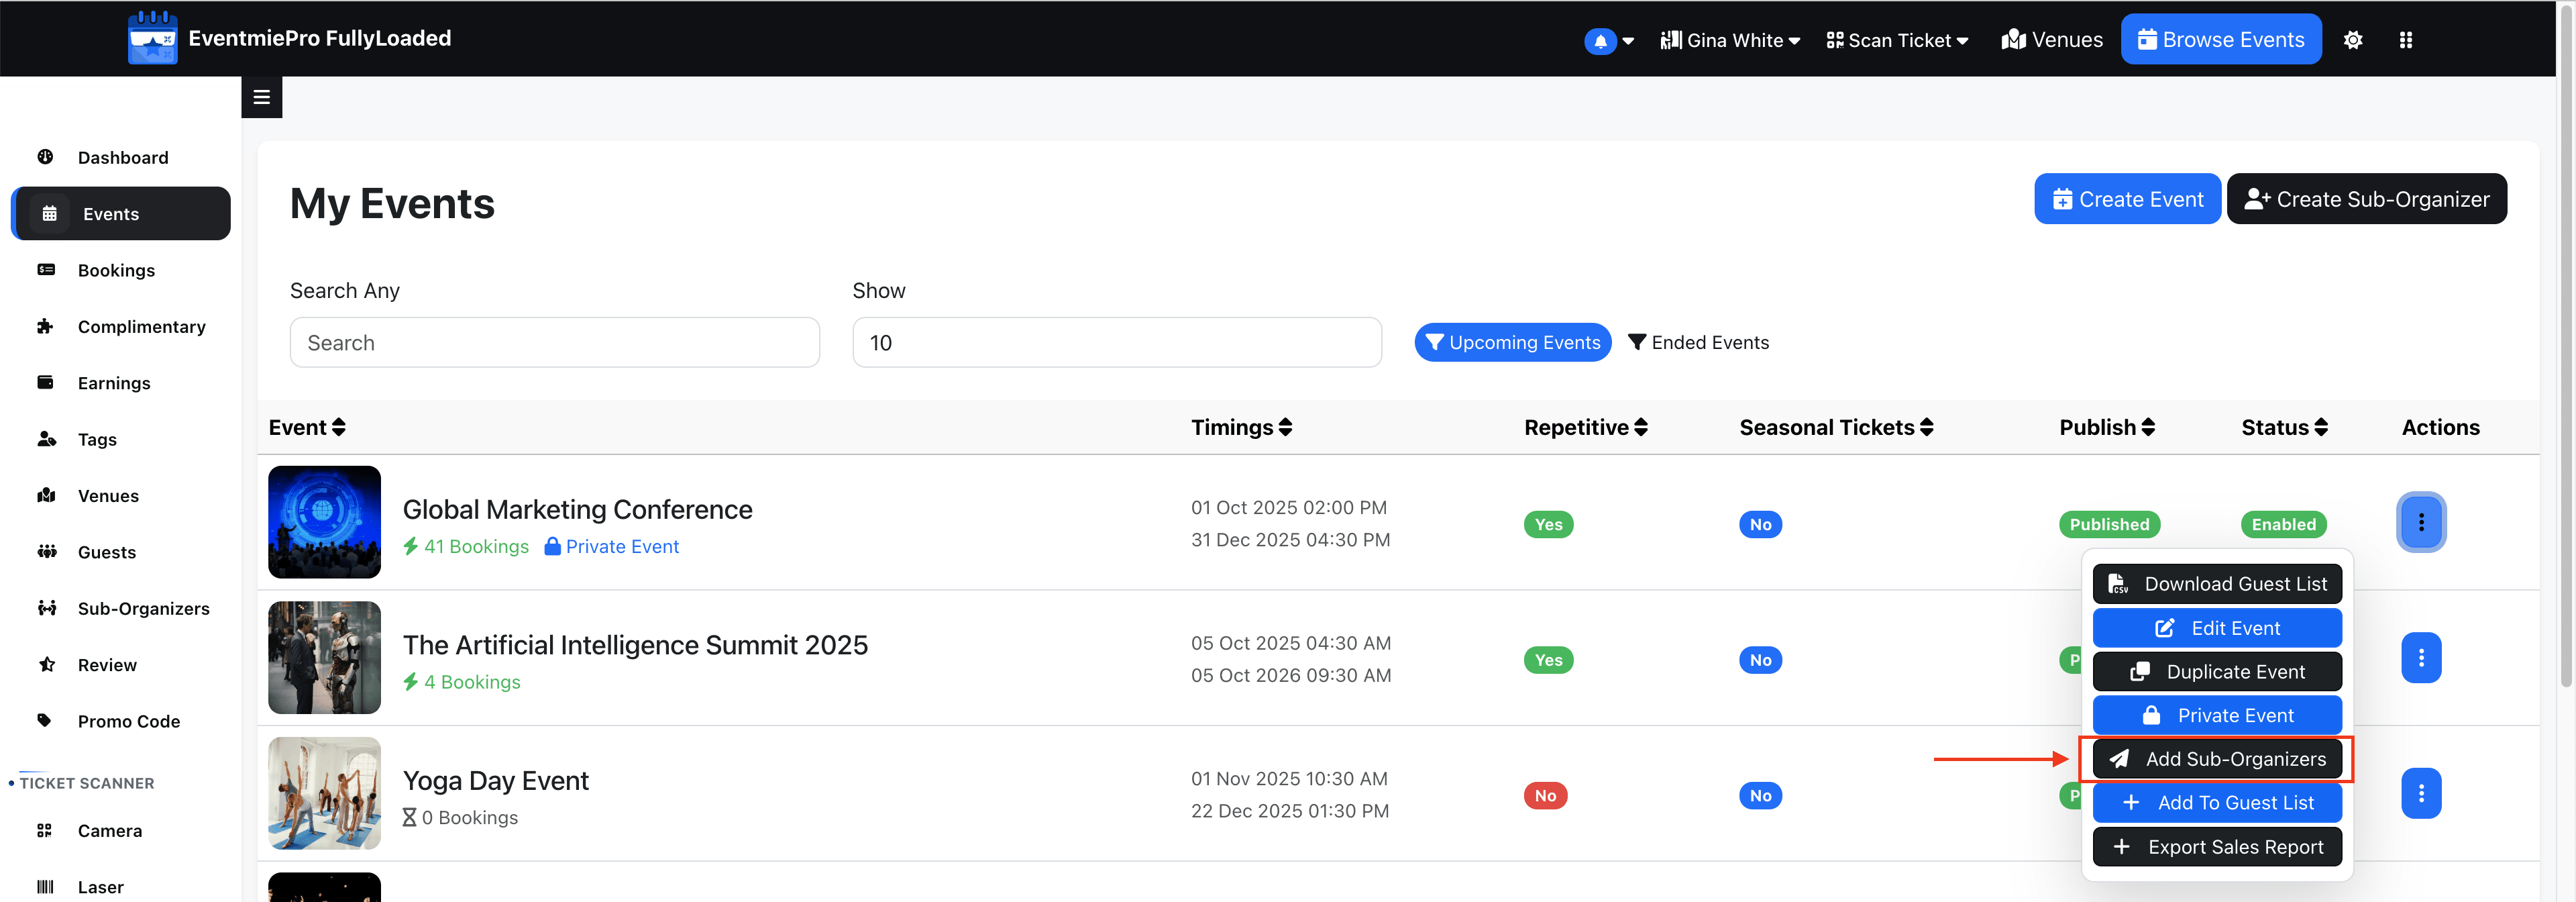Click Repetitive No badge for Yoga Day
This screenshot has height=902, width=2576.
tap(1545, 795)
